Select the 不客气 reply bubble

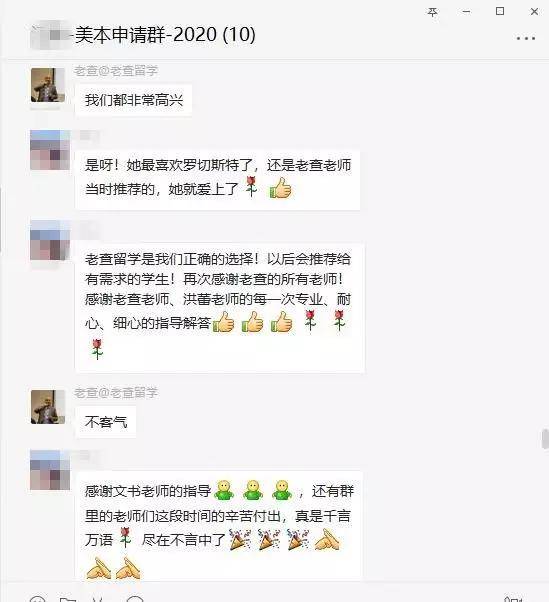106,422
